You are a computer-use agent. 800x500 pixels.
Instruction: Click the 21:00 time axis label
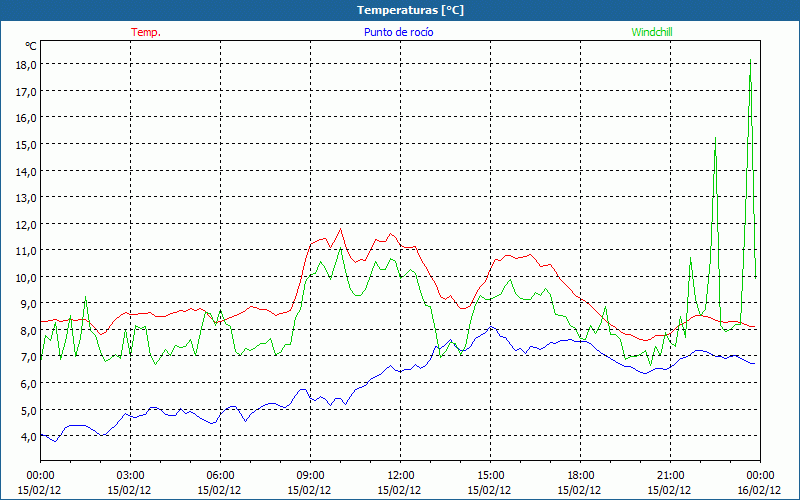tap(670, 476)
